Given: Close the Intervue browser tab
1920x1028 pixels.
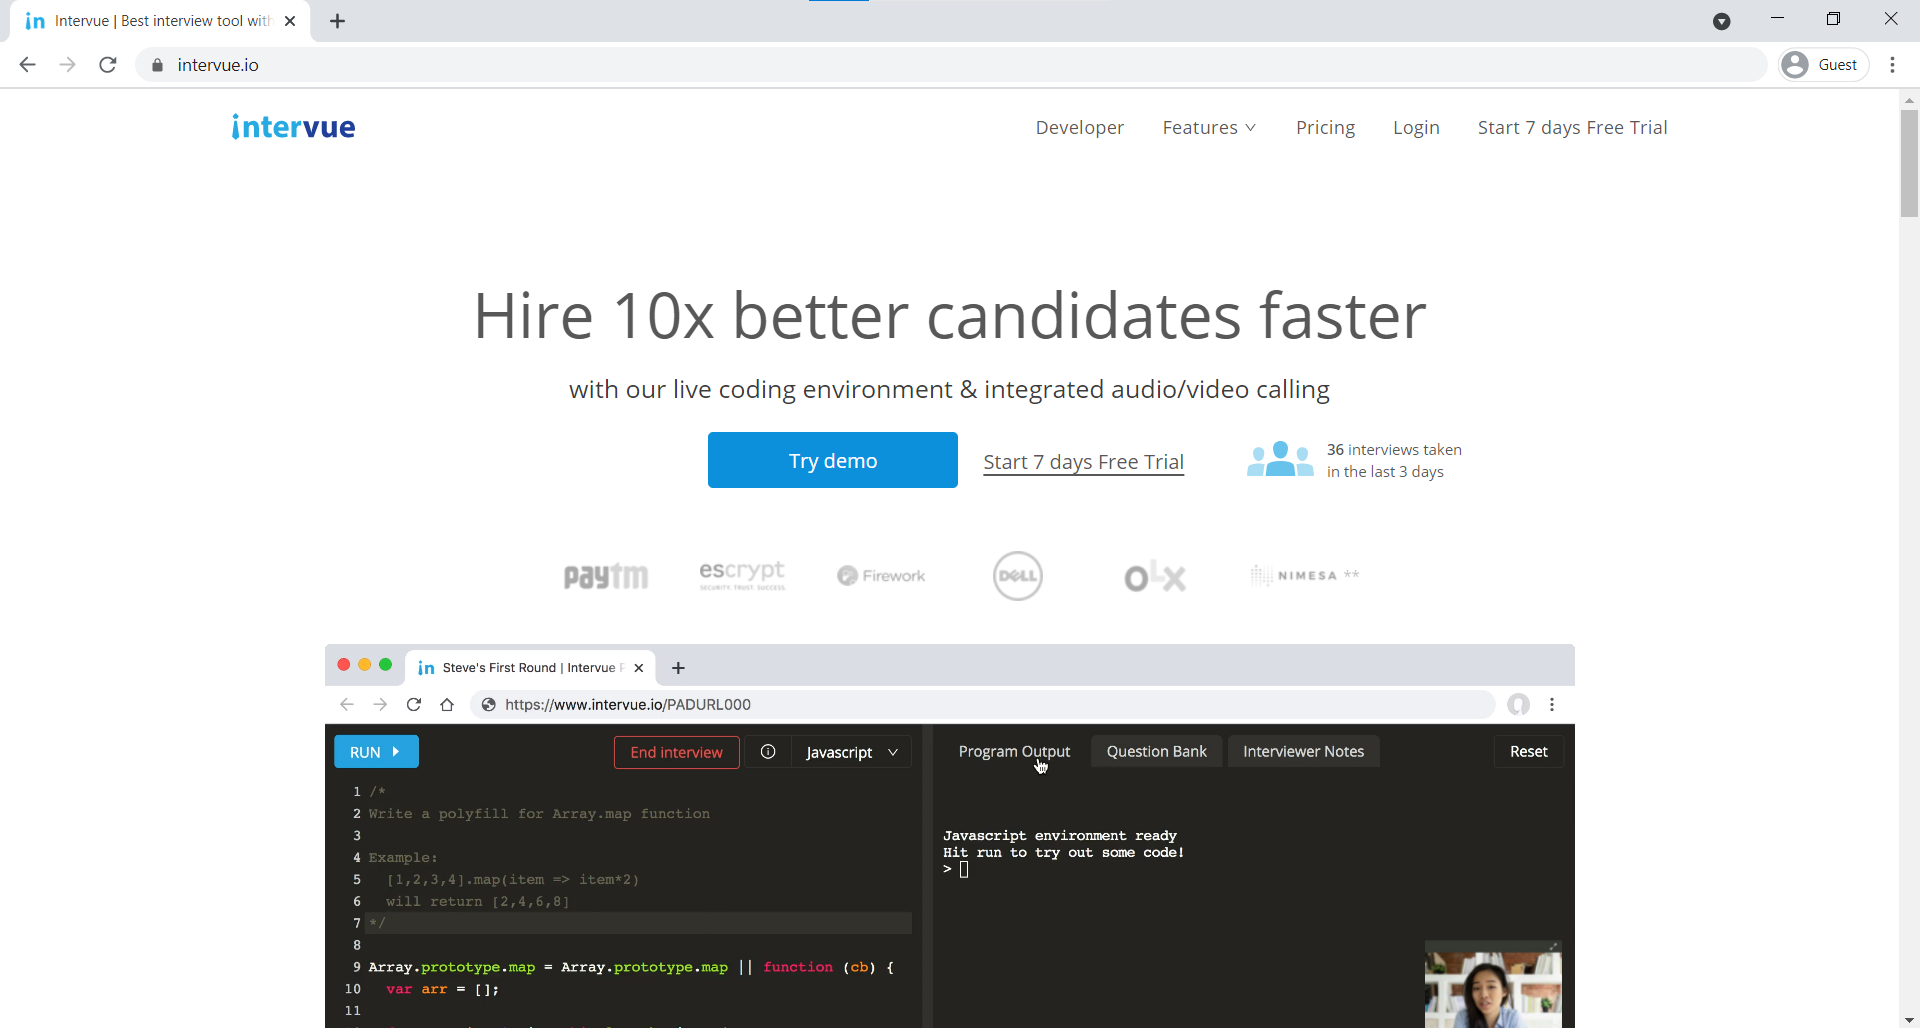Looking at the screenshot, I should pos(290,21).
